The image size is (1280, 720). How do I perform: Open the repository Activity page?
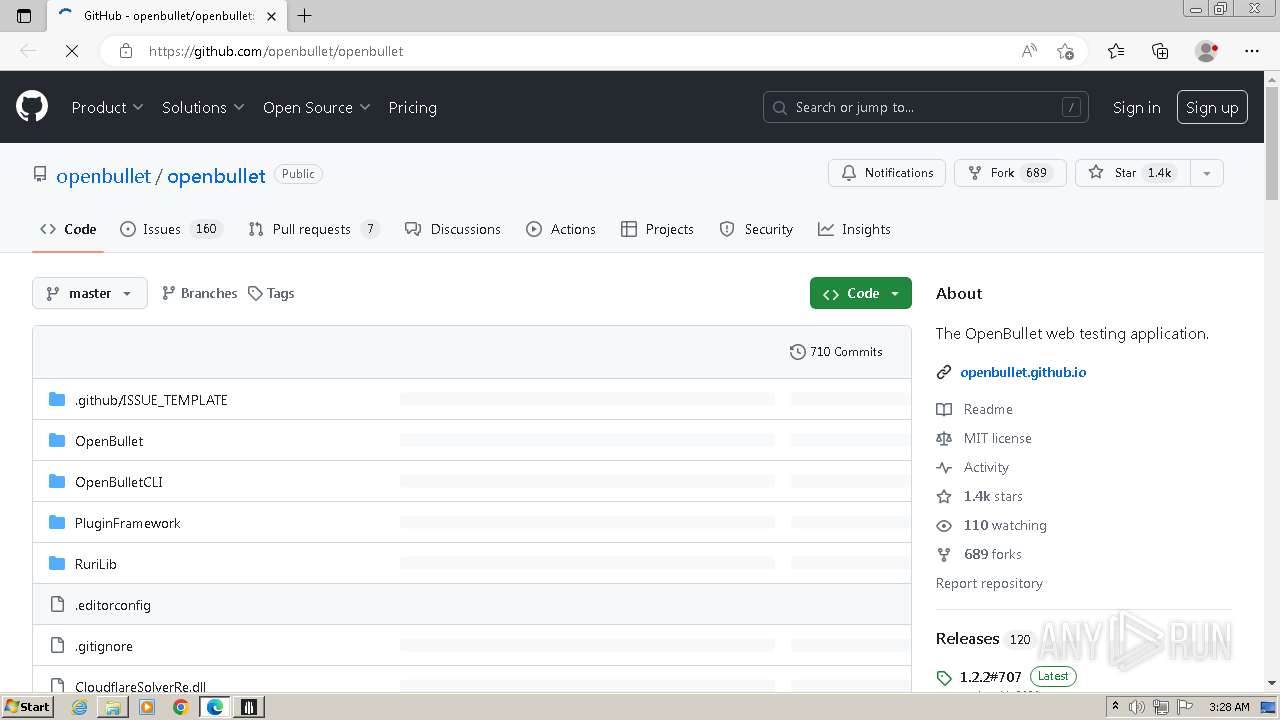tap(973, 467)
